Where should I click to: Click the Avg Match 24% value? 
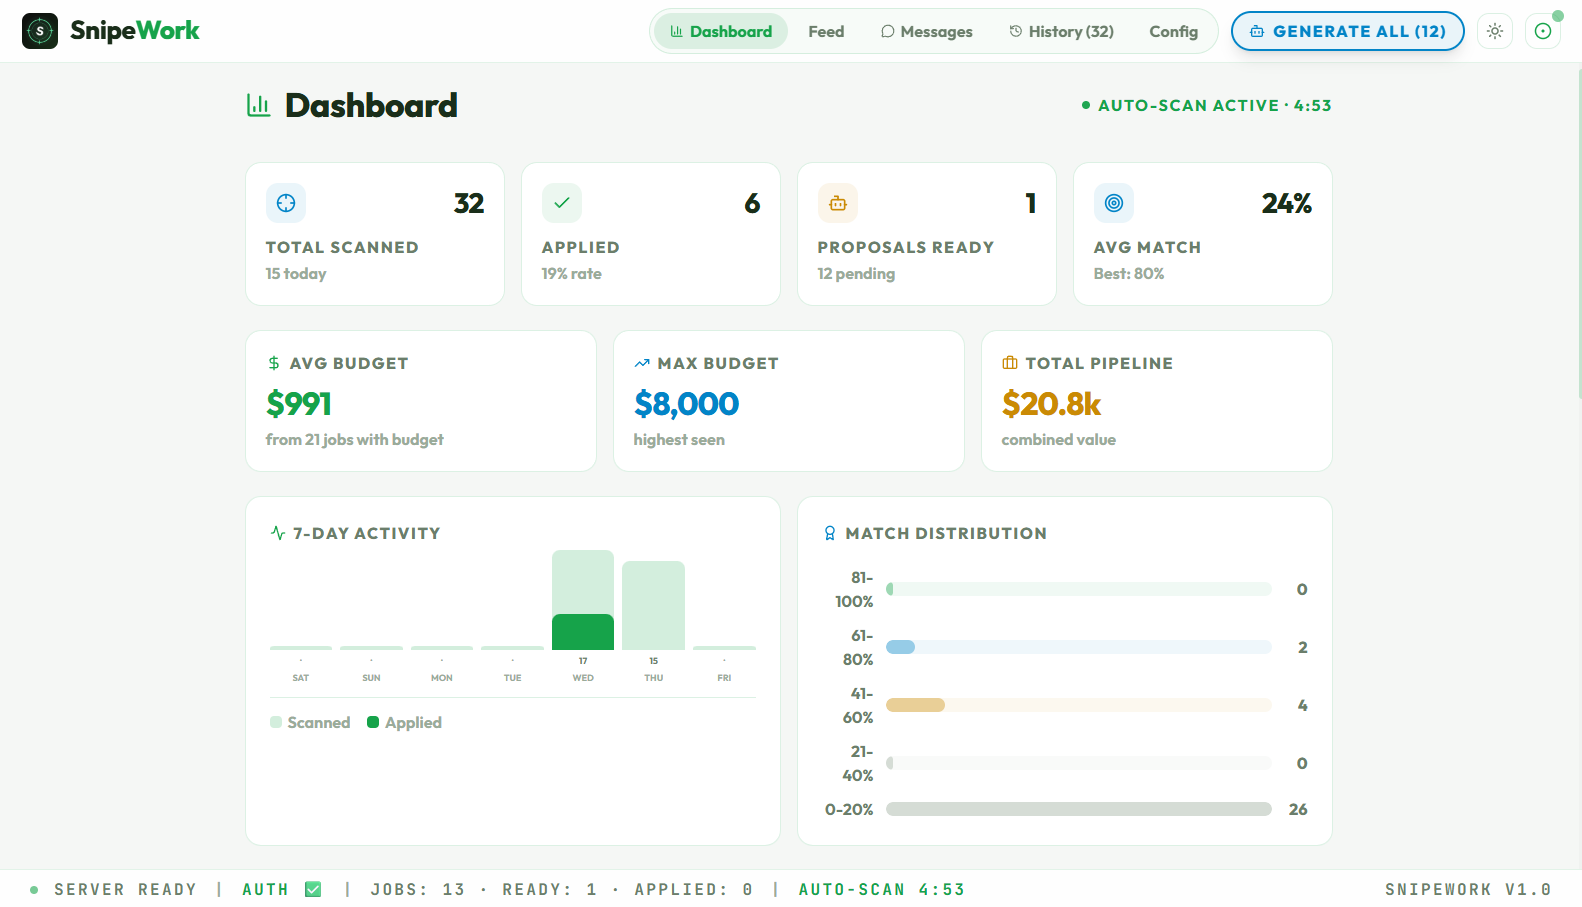click(x=1287, y=203)
